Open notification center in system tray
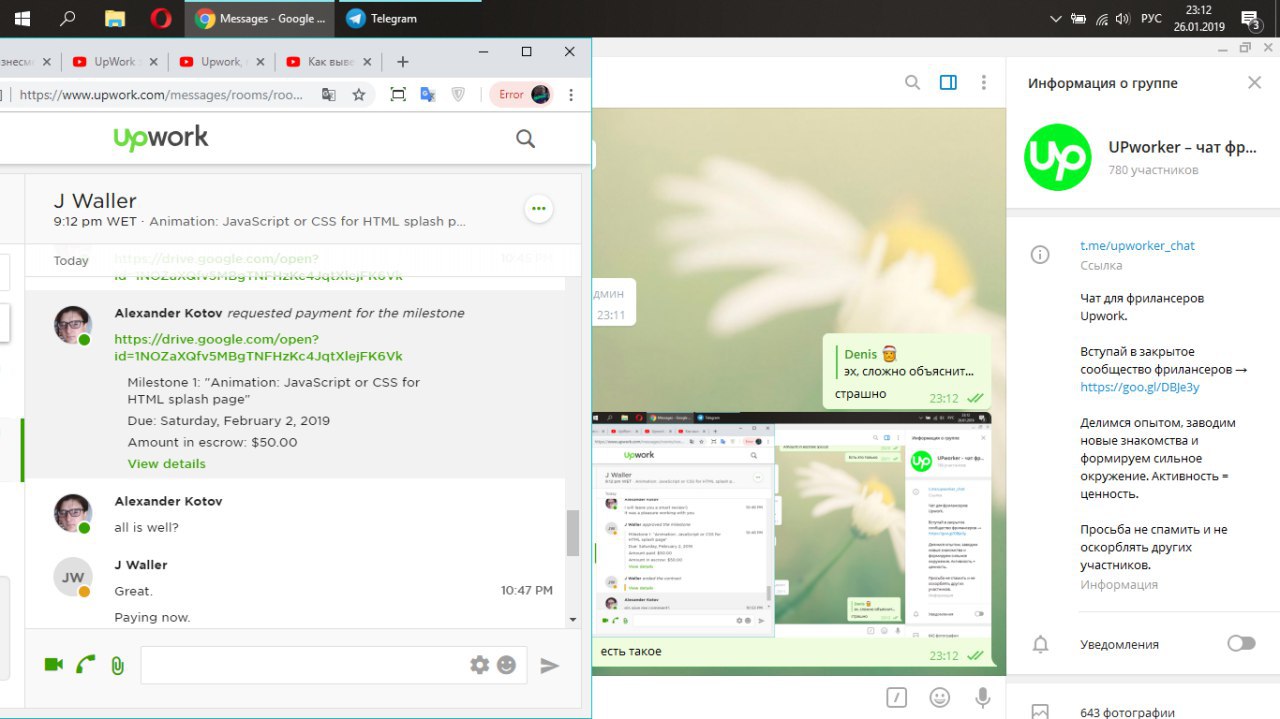The height and width of the screenshot is (719, 1280). pos(1250,19)
